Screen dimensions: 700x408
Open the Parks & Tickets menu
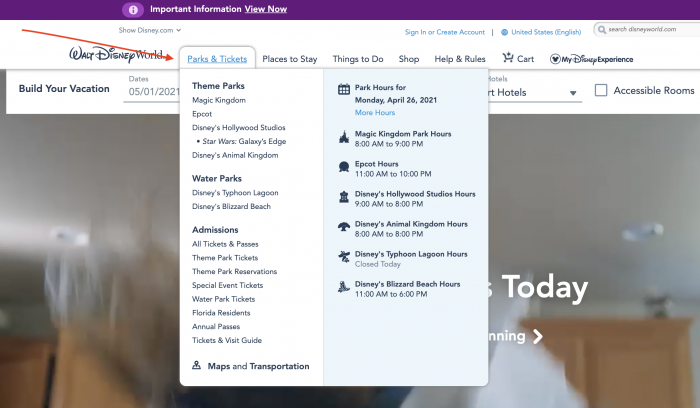coord(217,59)
